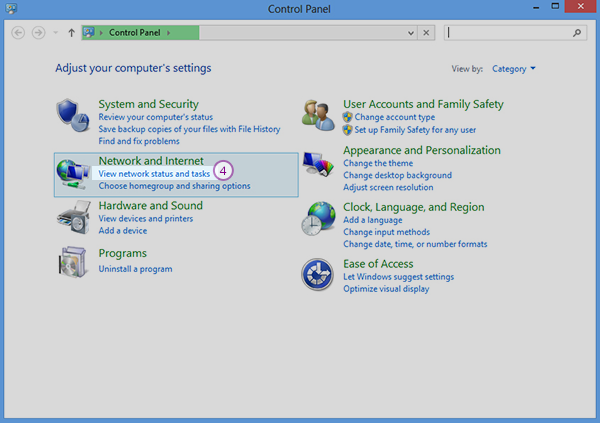Viewport: 600px width, 423px height.
Task: Click Optimize visual display link
Action: tap(386, 289)
